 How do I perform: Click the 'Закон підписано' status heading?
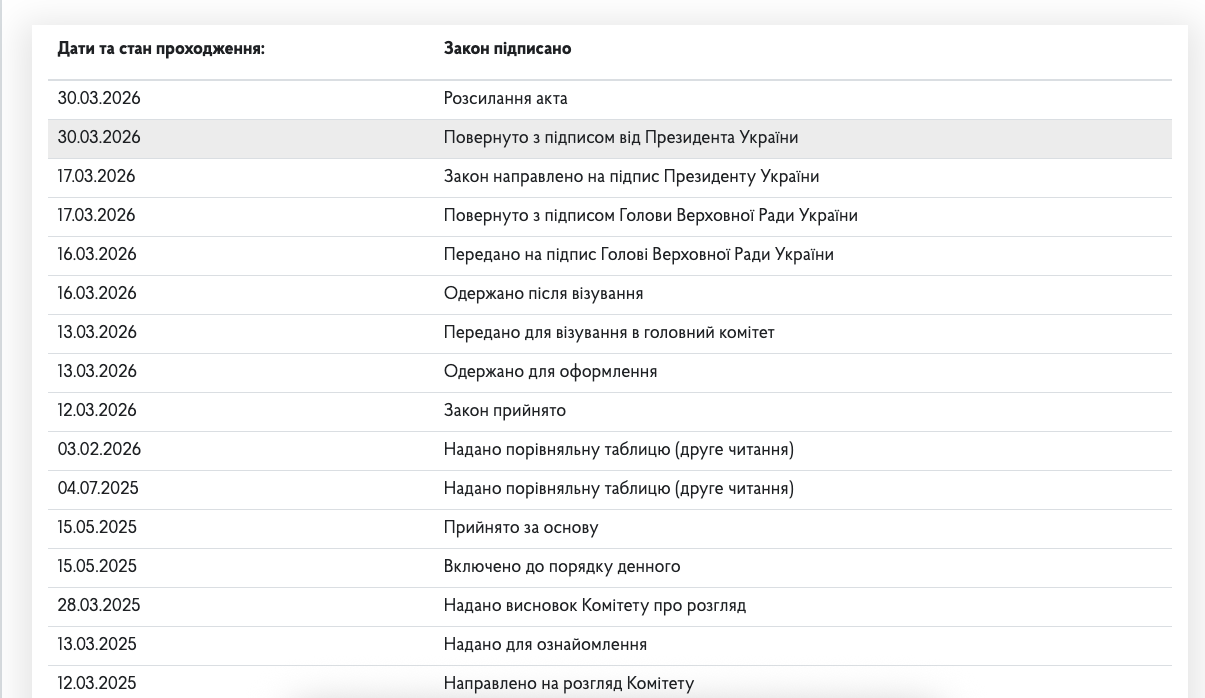click(x=507, y=49)
